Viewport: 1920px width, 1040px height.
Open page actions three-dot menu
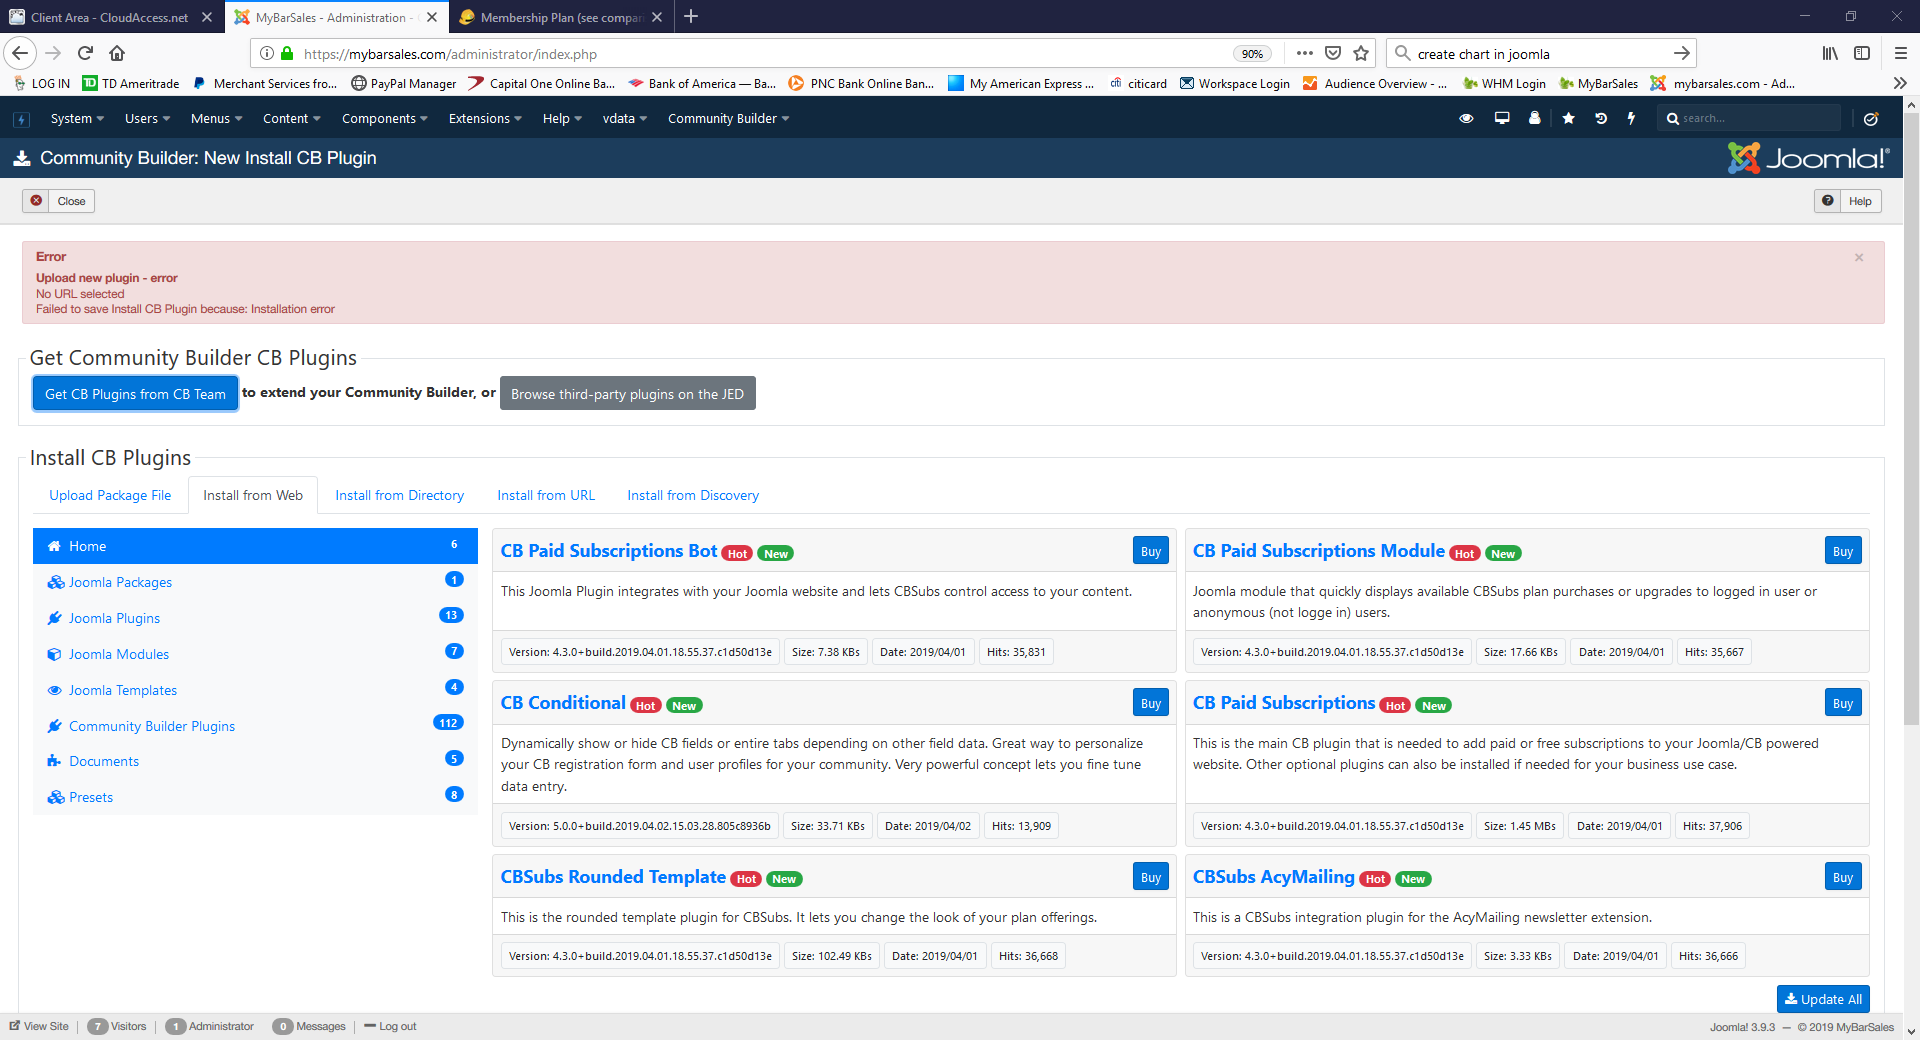pos(1304,53)
